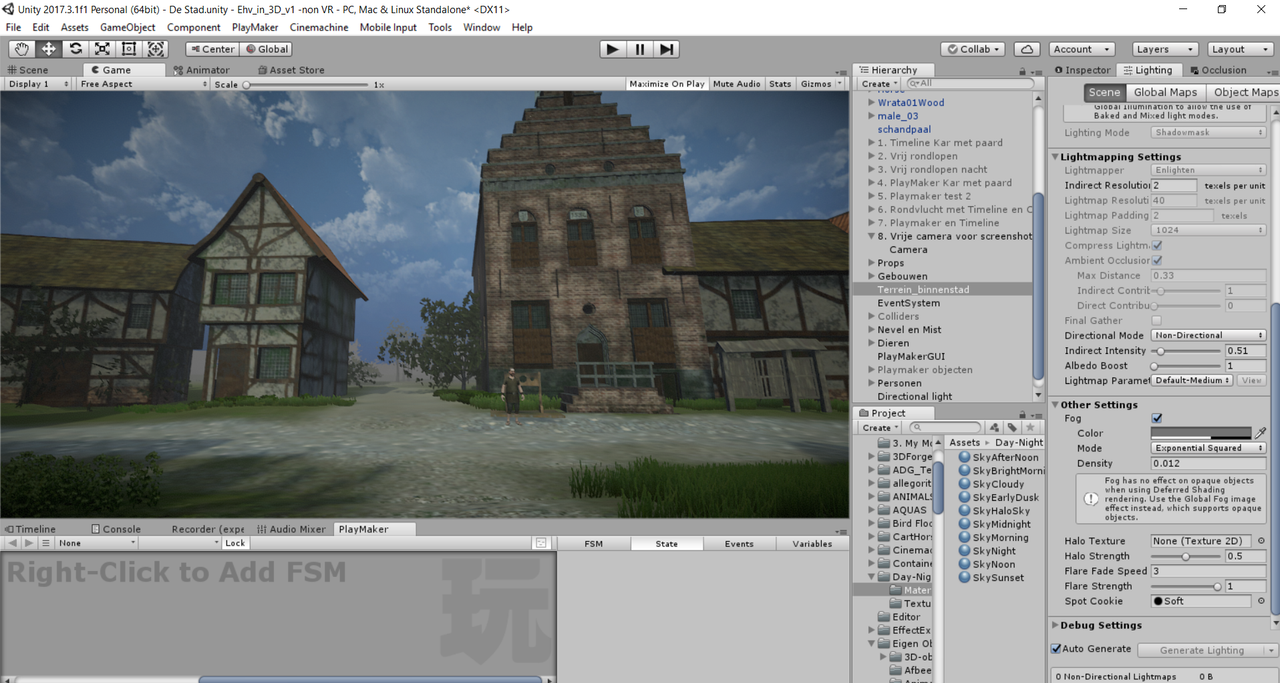The image size is (1280, 683).
Task: Open the Layers dropdown
Action: coord(1165,49)
